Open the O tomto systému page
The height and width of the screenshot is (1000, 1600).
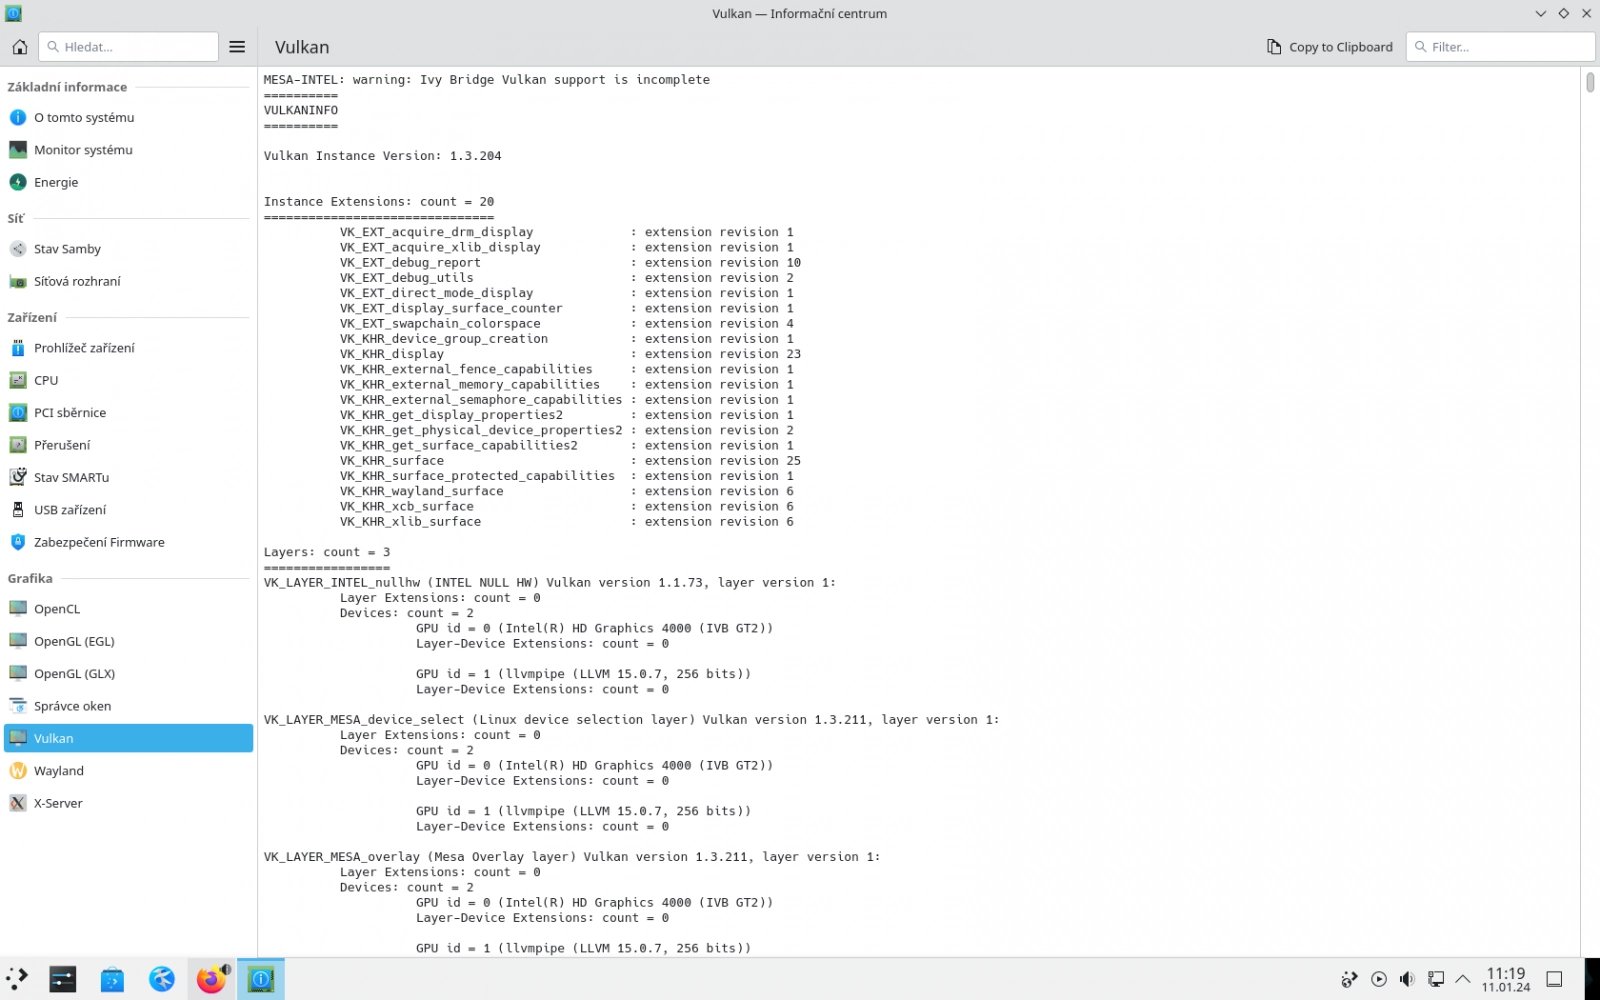128,117
